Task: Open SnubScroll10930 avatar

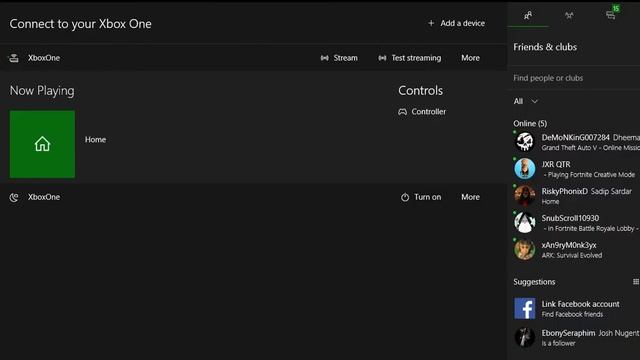Action: (x=524, y=223)
